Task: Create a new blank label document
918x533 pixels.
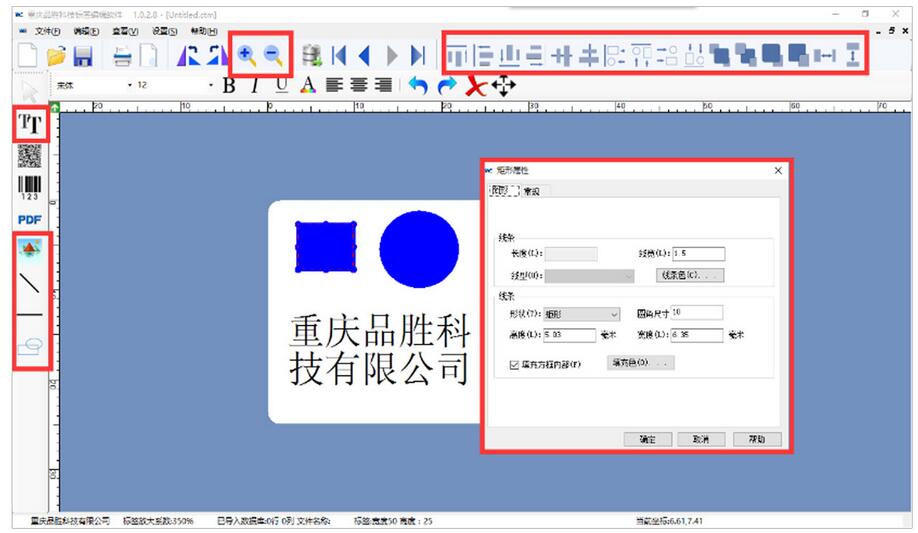Action: click(27, 56)
